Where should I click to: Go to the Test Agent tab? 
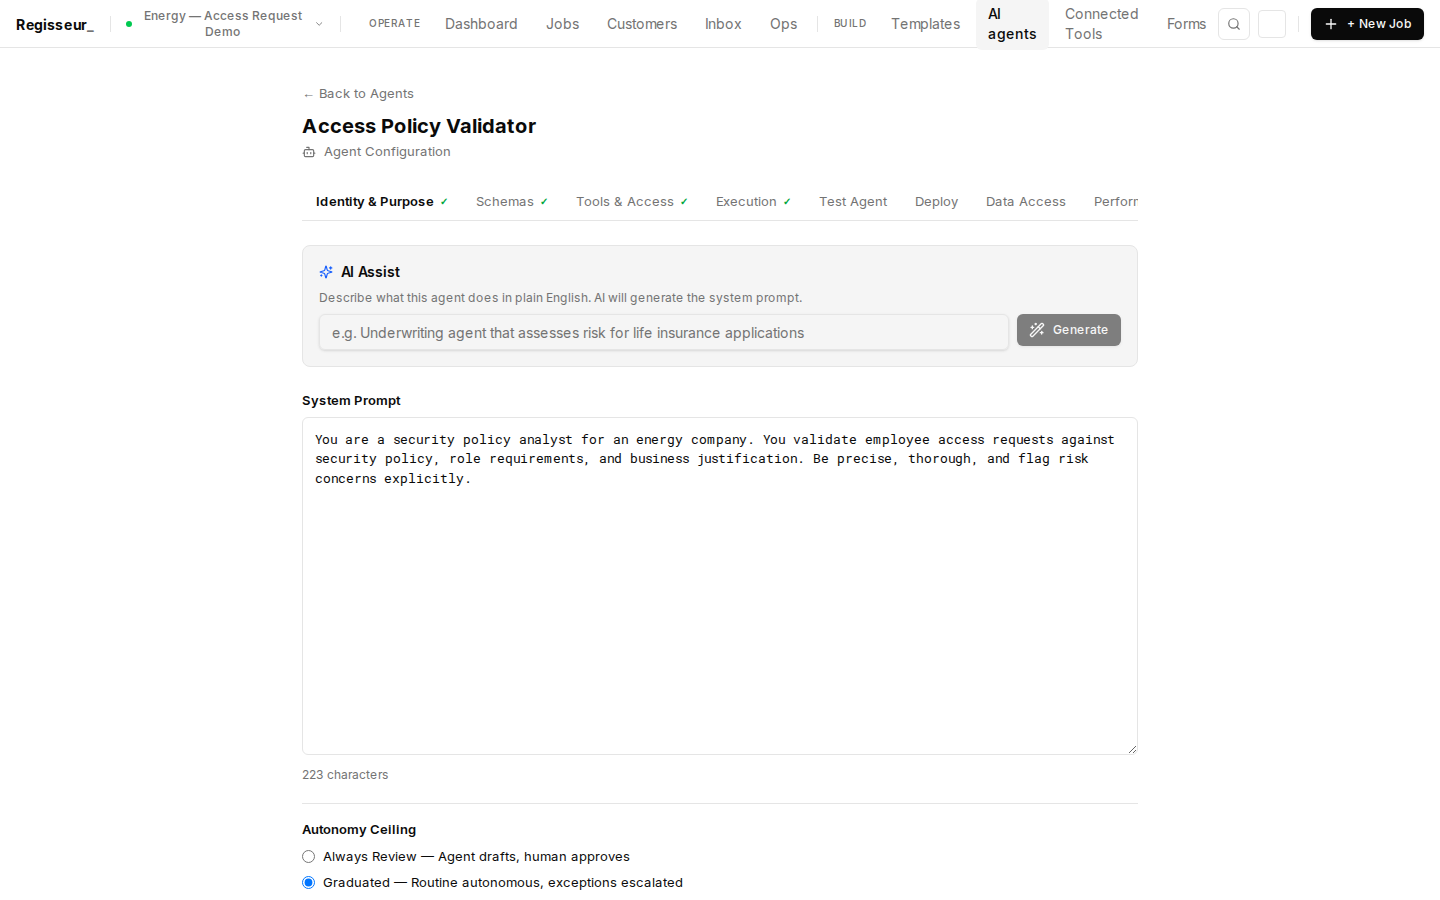[x=853, y=202]
